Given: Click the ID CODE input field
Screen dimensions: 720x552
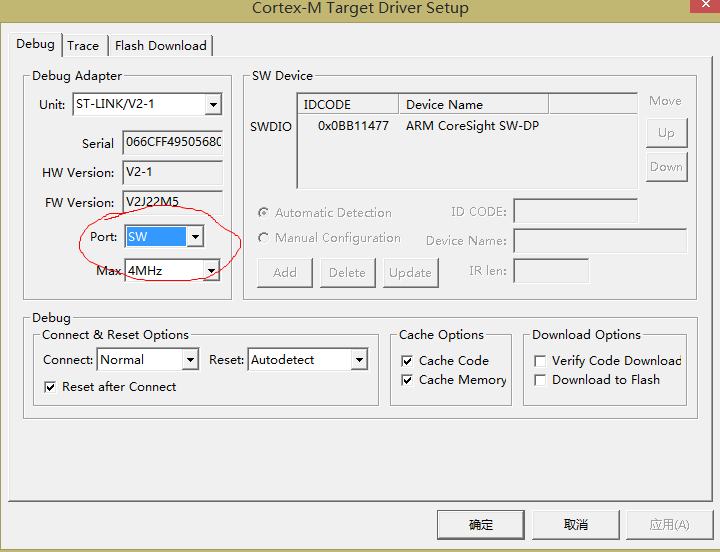Looking at the screenshot, I should tap(575, 211).
